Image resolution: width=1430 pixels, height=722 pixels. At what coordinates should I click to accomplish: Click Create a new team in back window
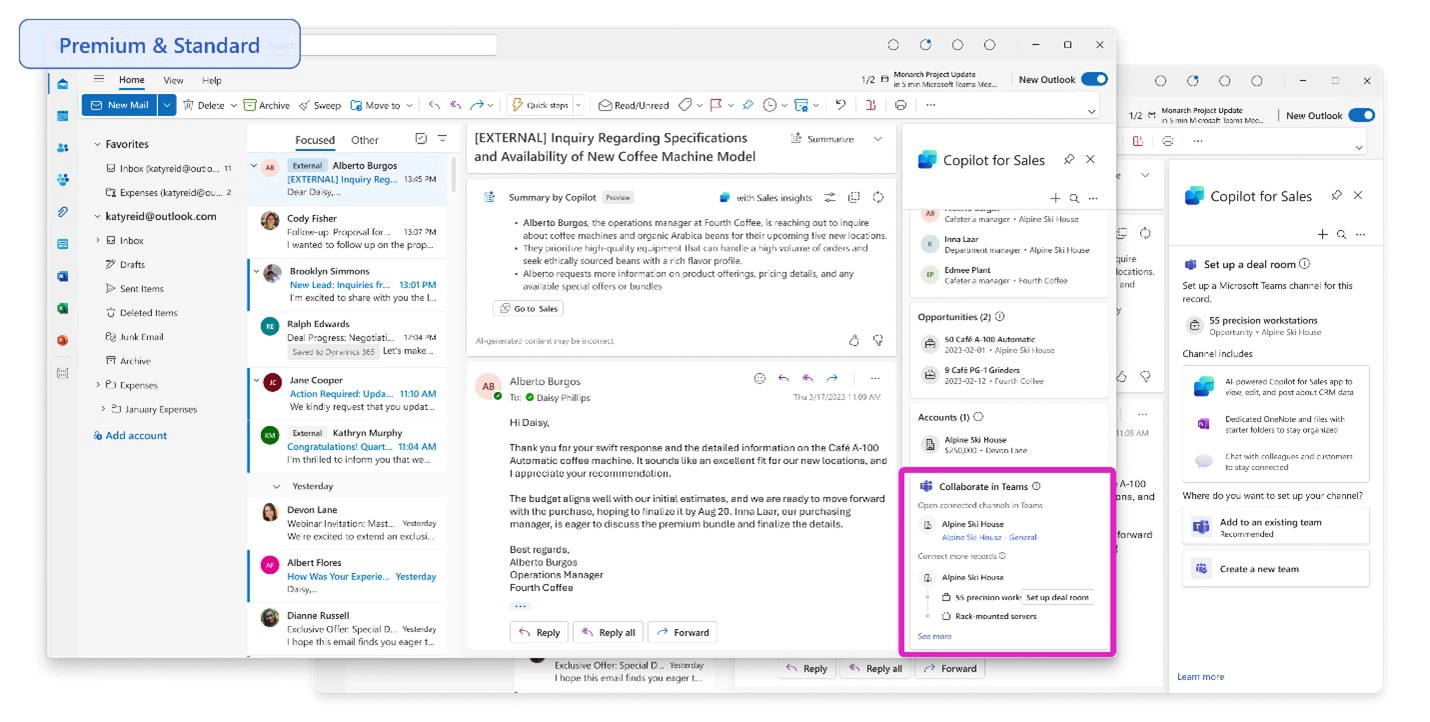[1275, 569]
